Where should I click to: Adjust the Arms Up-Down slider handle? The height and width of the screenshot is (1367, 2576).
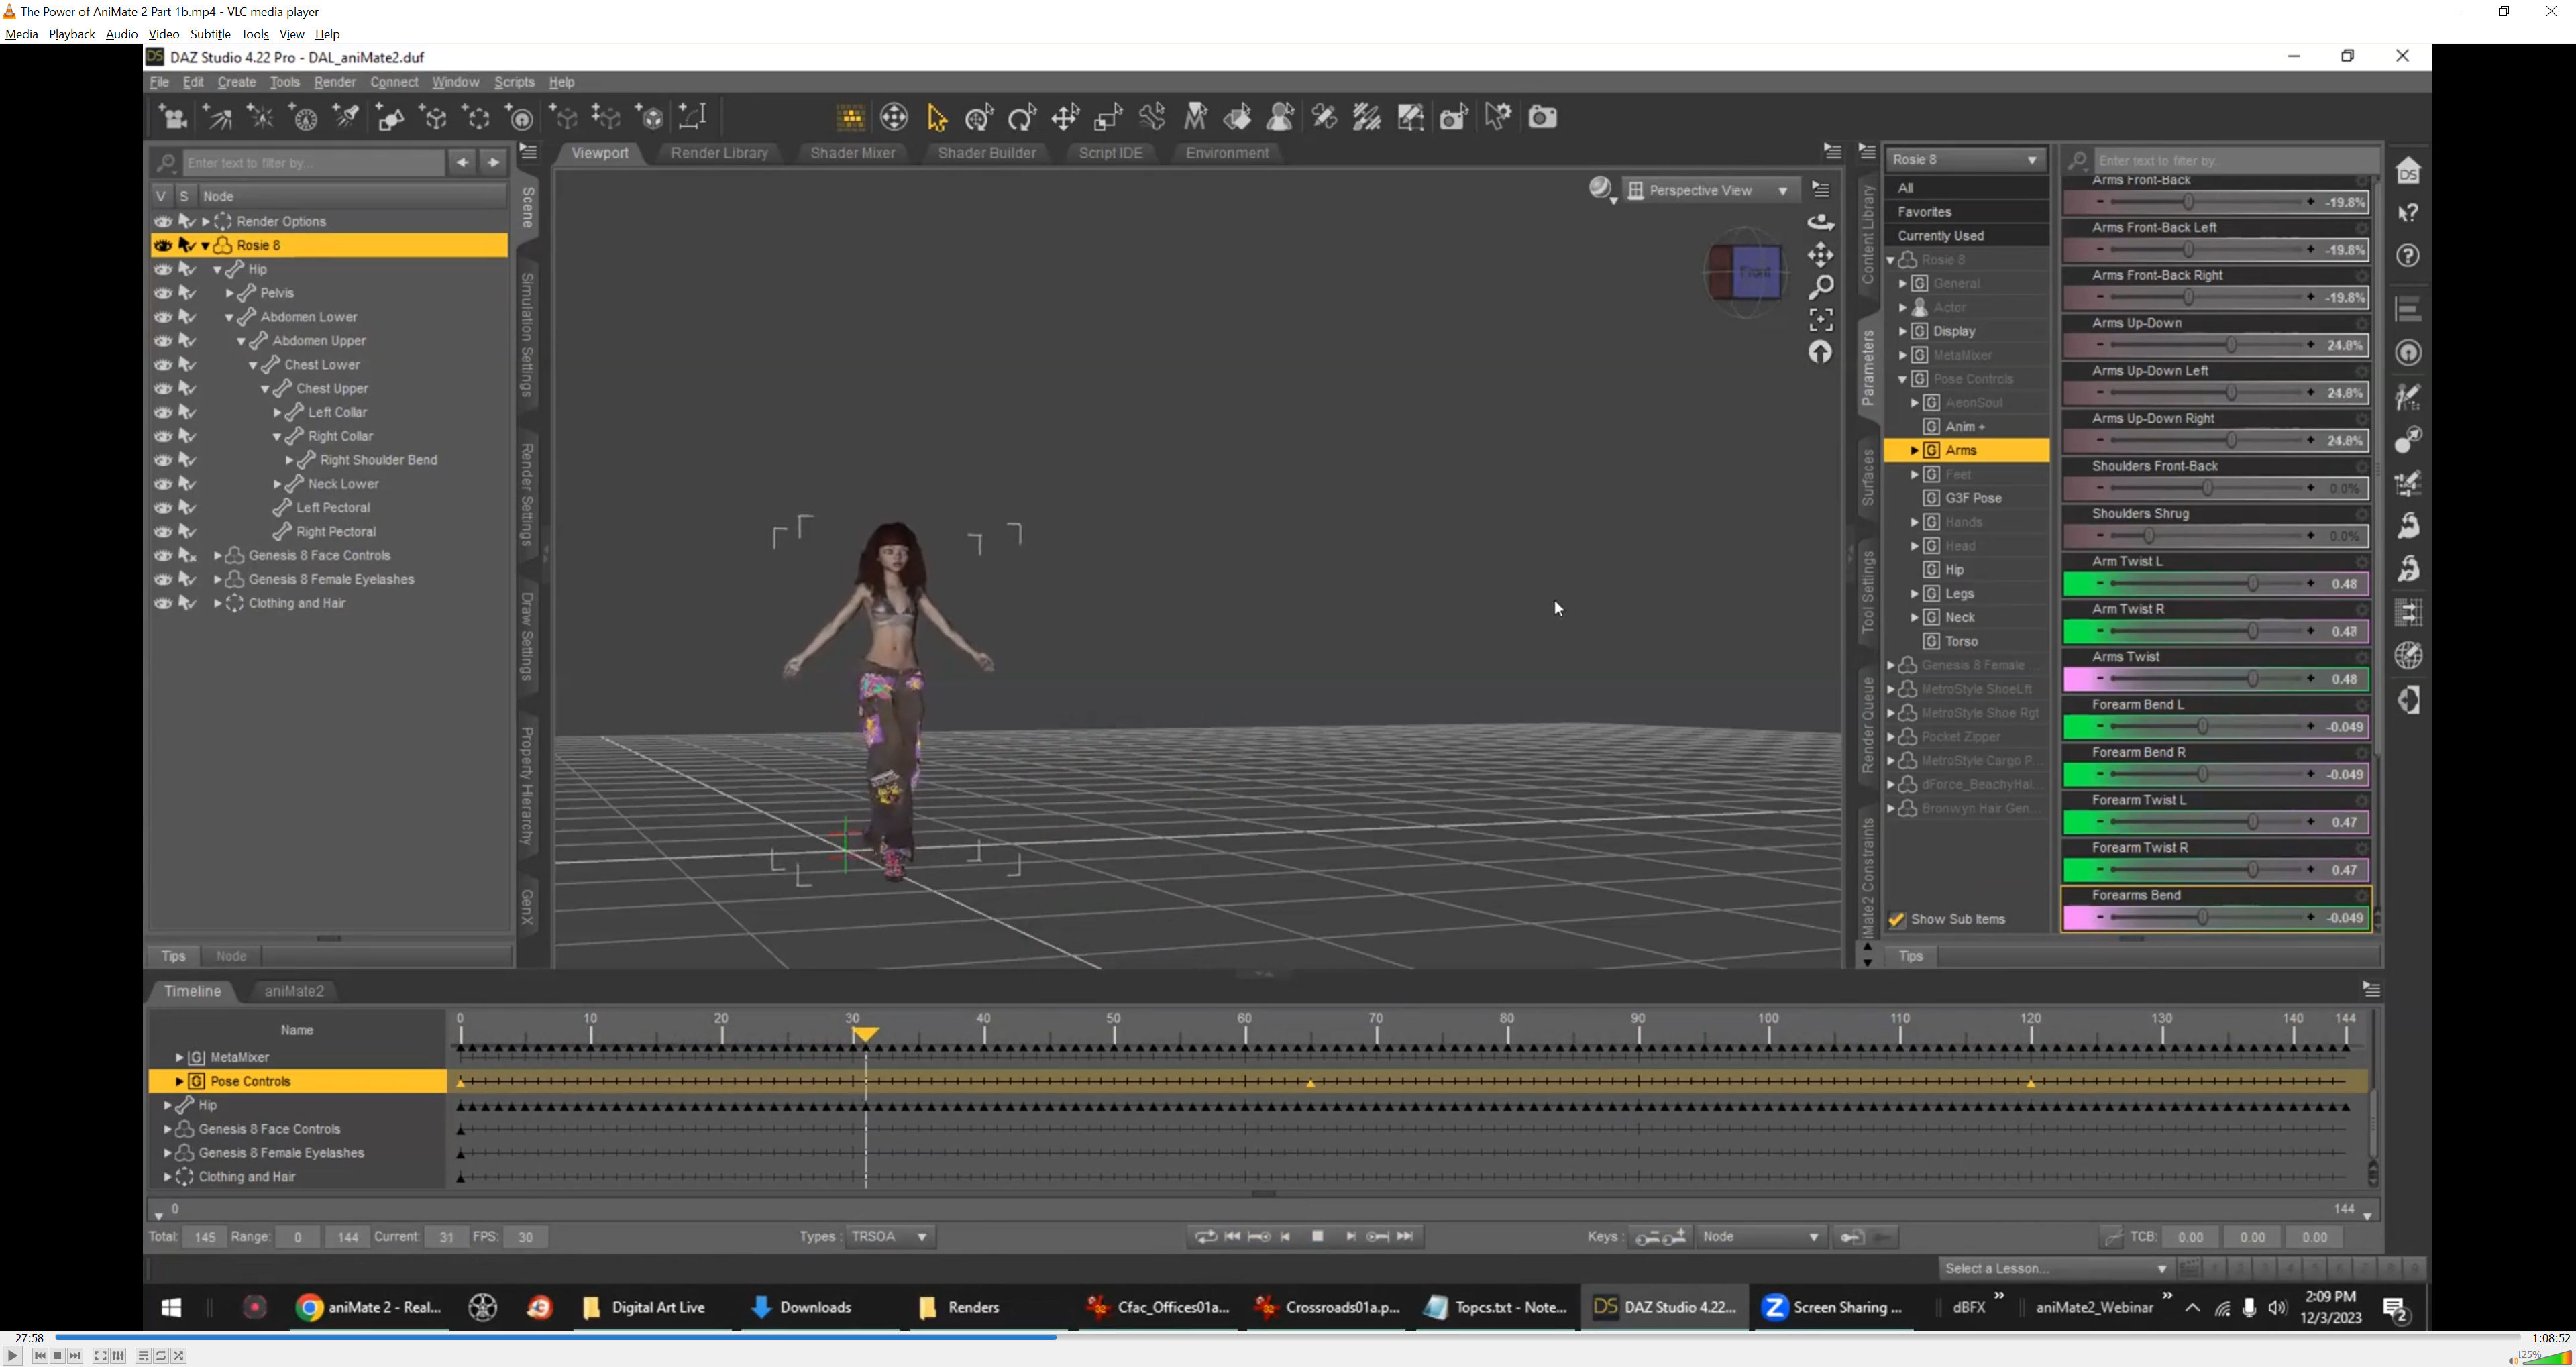point(2231,345)
